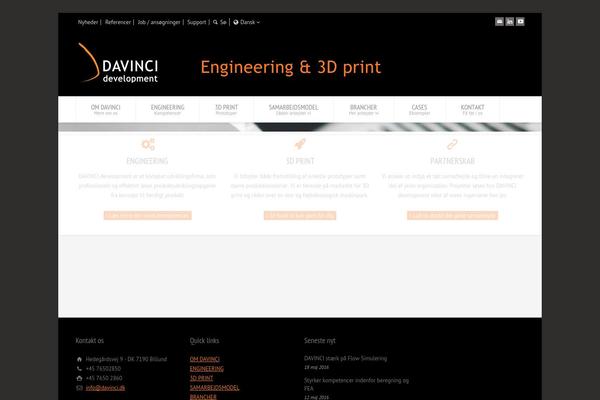The image size is (600, 400).
Task: Open the Referencer link
Action: (118, 22)
